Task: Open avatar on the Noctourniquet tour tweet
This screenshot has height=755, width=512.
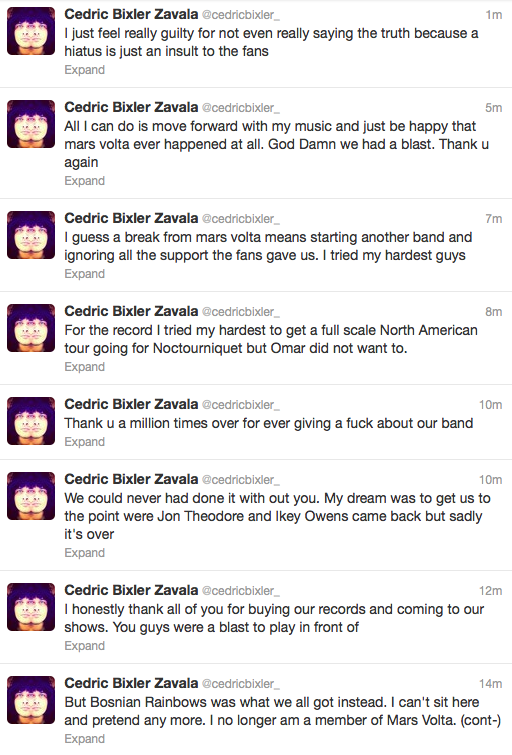Action: point(31,328)
